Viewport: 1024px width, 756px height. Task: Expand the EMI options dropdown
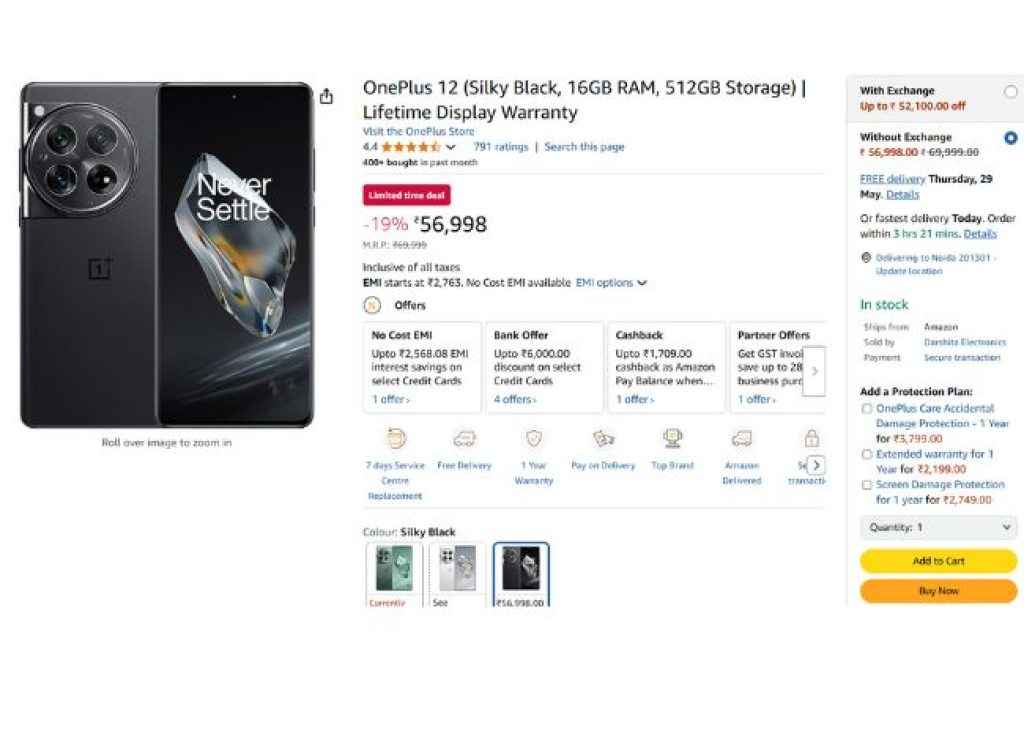pyautogui.click(x=611, y=283)
